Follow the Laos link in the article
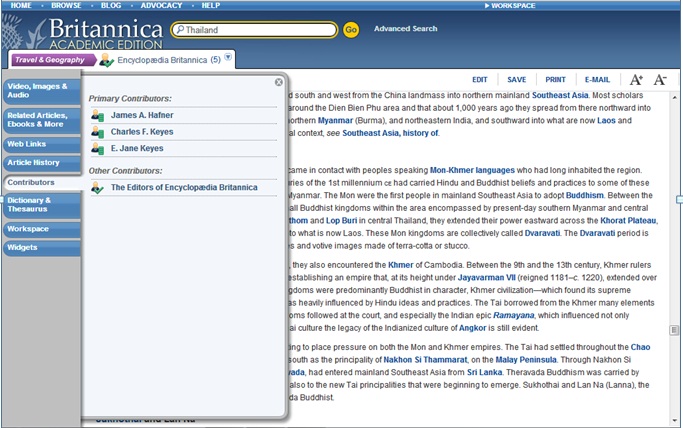The image size is (683, 428). (606, 121)
